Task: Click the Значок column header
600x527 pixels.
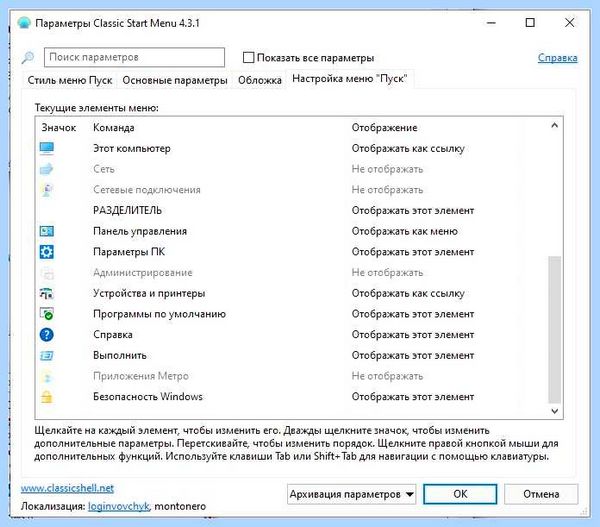Action: [59, 127]
